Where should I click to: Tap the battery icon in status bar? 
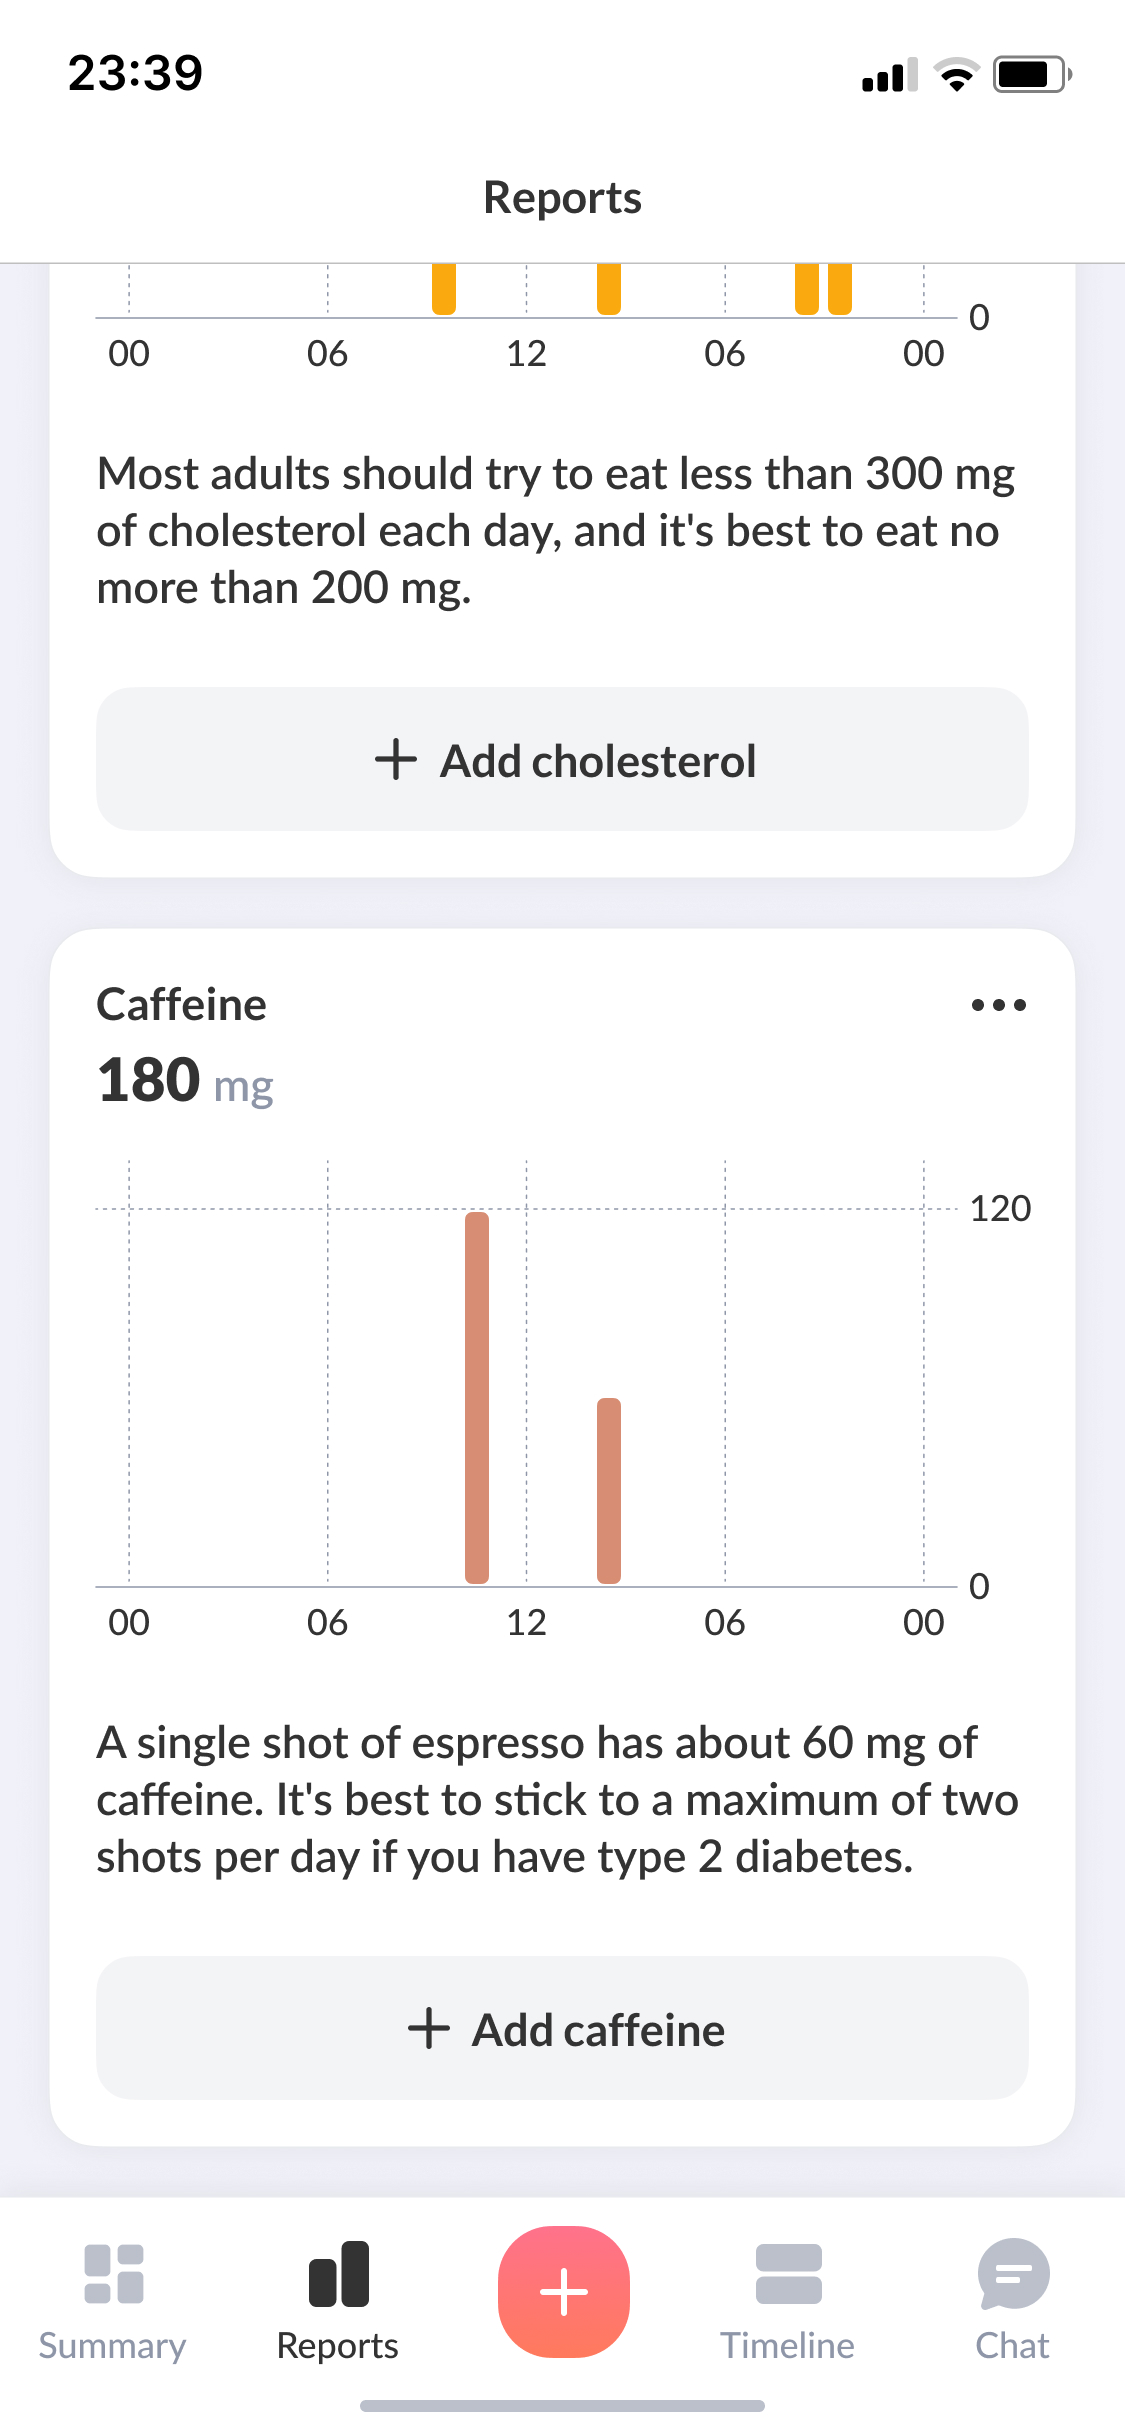[1031, 75]
